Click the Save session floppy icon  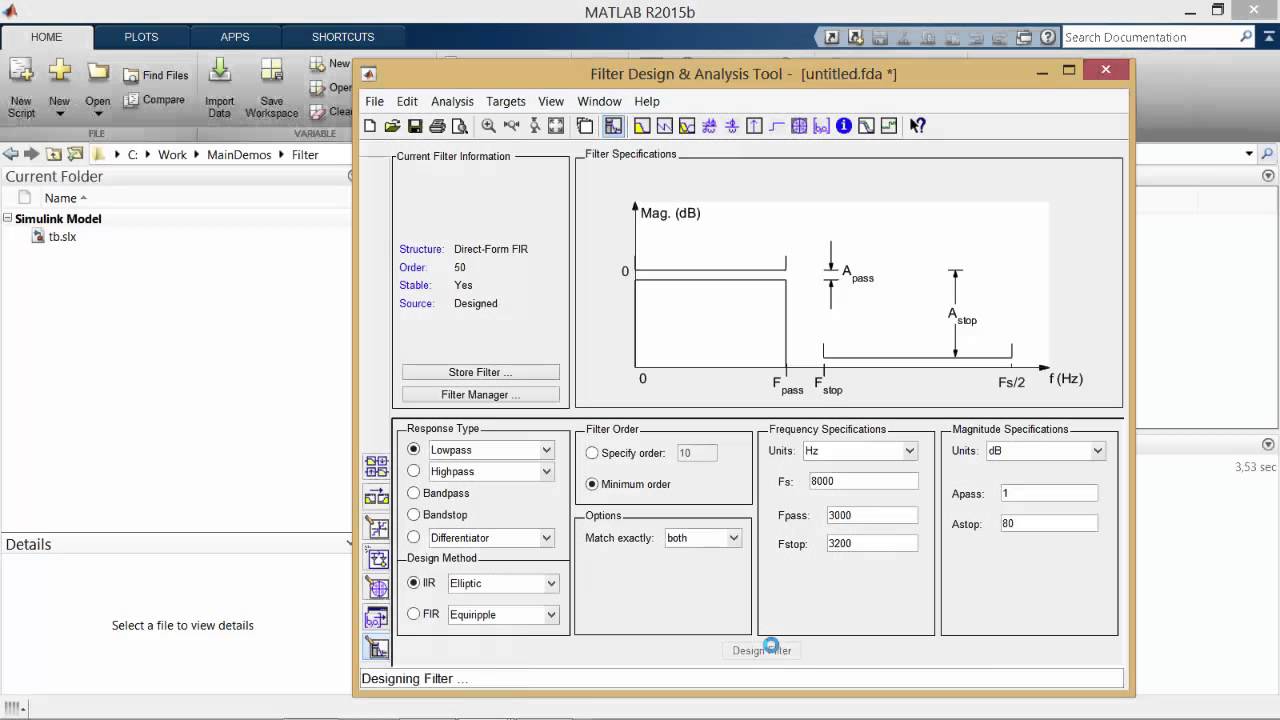[x=414, y=126]
